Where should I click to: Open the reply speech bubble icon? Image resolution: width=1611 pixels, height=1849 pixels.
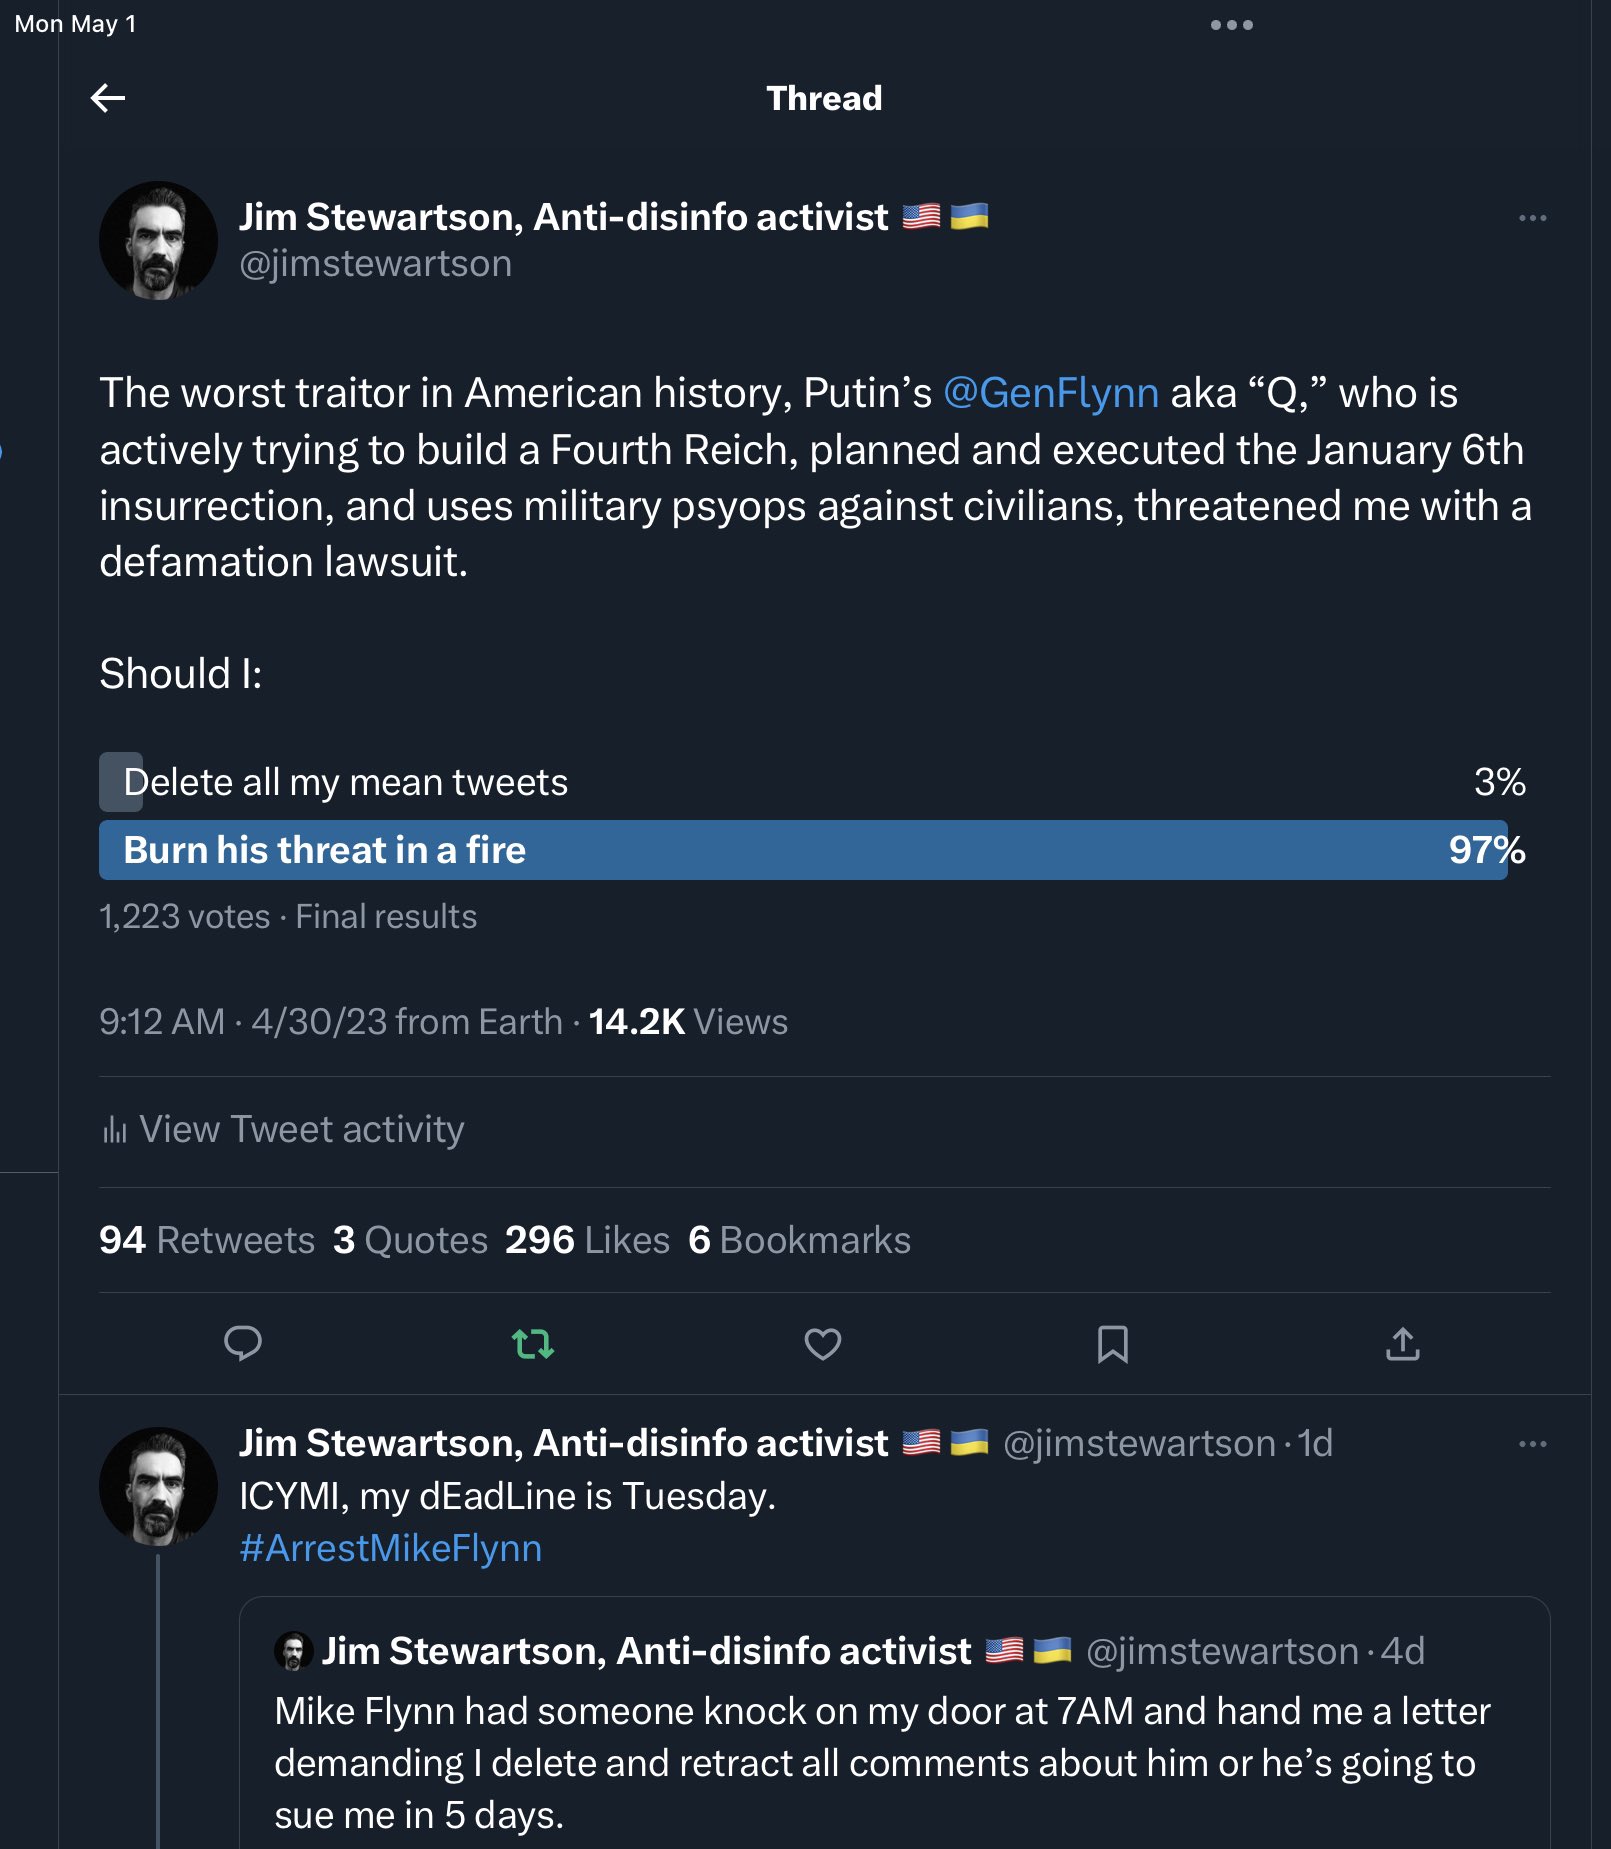[x=243, y=1343]
